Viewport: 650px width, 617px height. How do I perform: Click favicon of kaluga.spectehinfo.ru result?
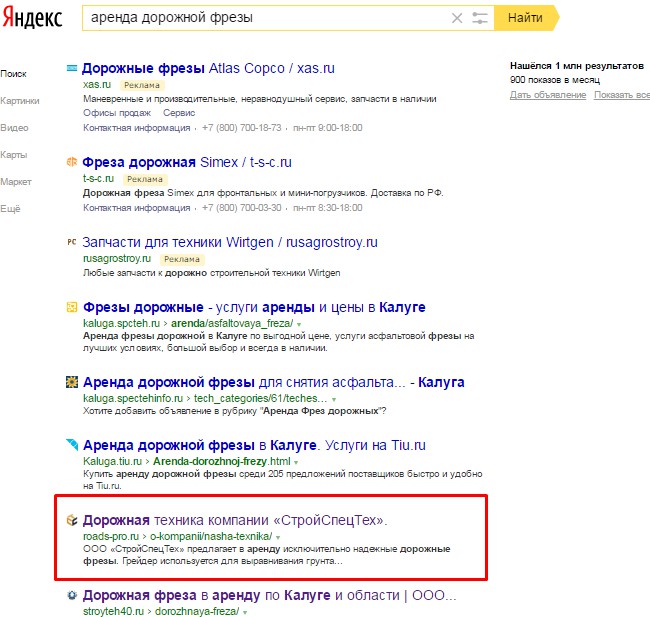click(72, 382)
